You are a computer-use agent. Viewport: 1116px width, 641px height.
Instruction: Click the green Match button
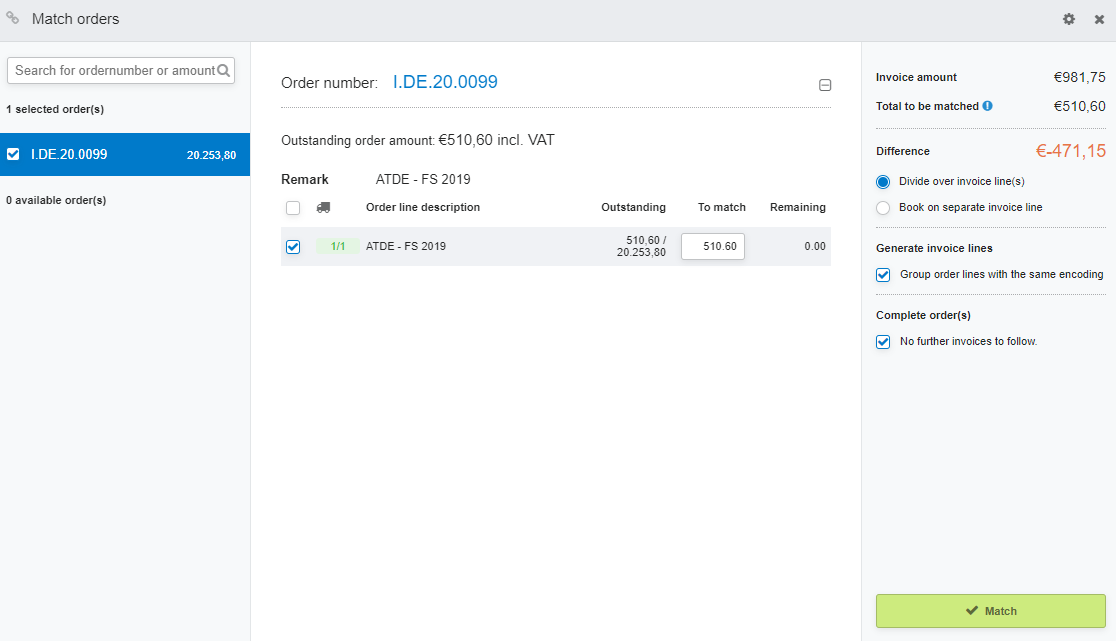click(x=991, y=611)
